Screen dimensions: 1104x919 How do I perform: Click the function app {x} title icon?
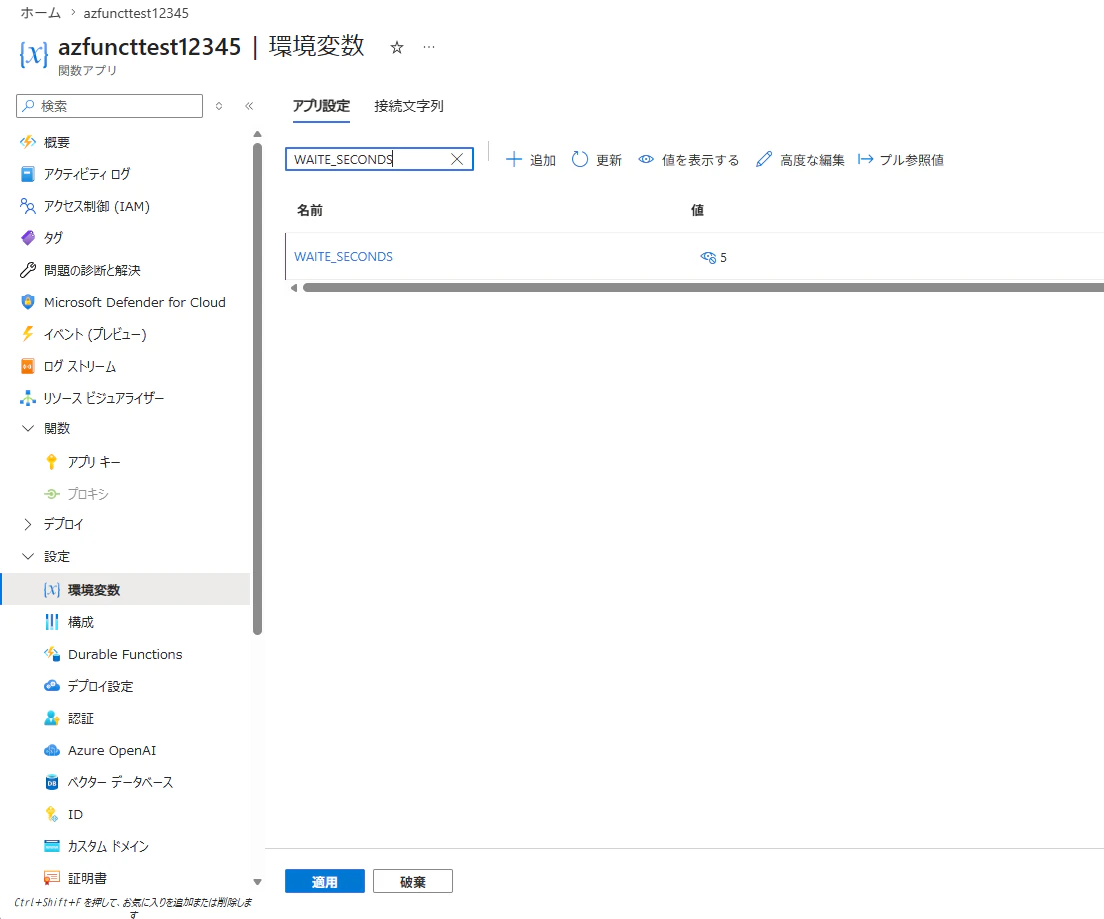(33, 54)
